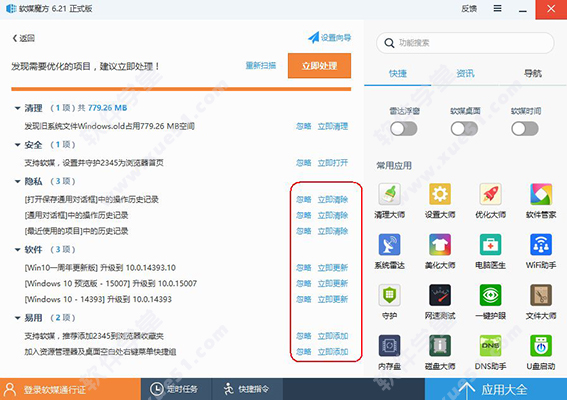567x400 pixels.
Task: Ignore the Windows 10 - 14393 upgrade item
Action: (304, 299)
